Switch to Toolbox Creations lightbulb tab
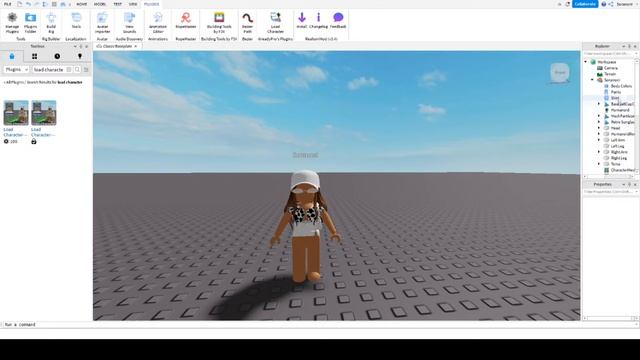 (x=80, y=56)
